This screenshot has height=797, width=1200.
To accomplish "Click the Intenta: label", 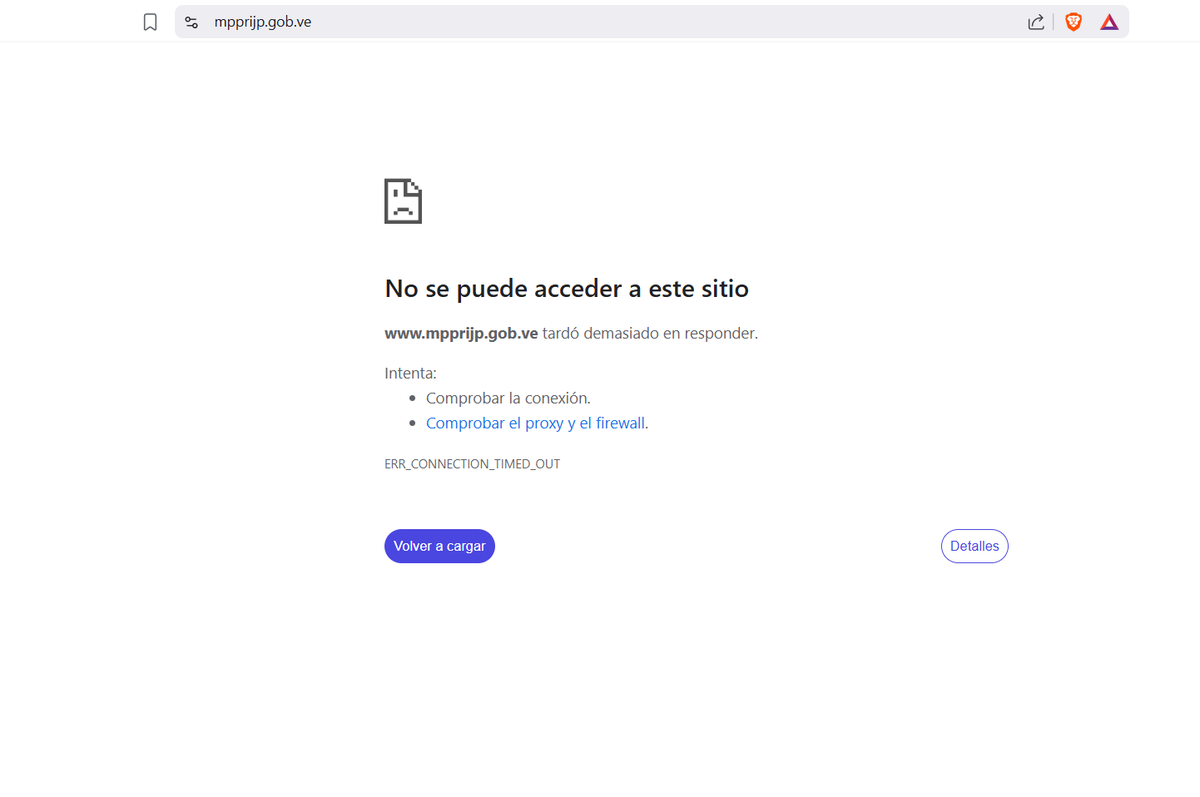I will [x=411, y=373].
